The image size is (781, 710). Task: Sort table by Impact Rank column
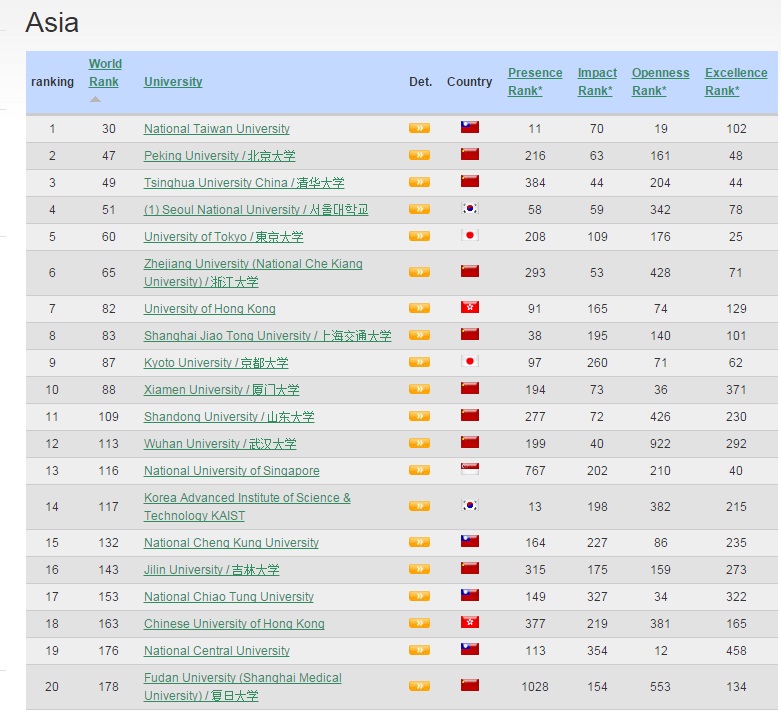pyautogui.click(x=597, y=82)
